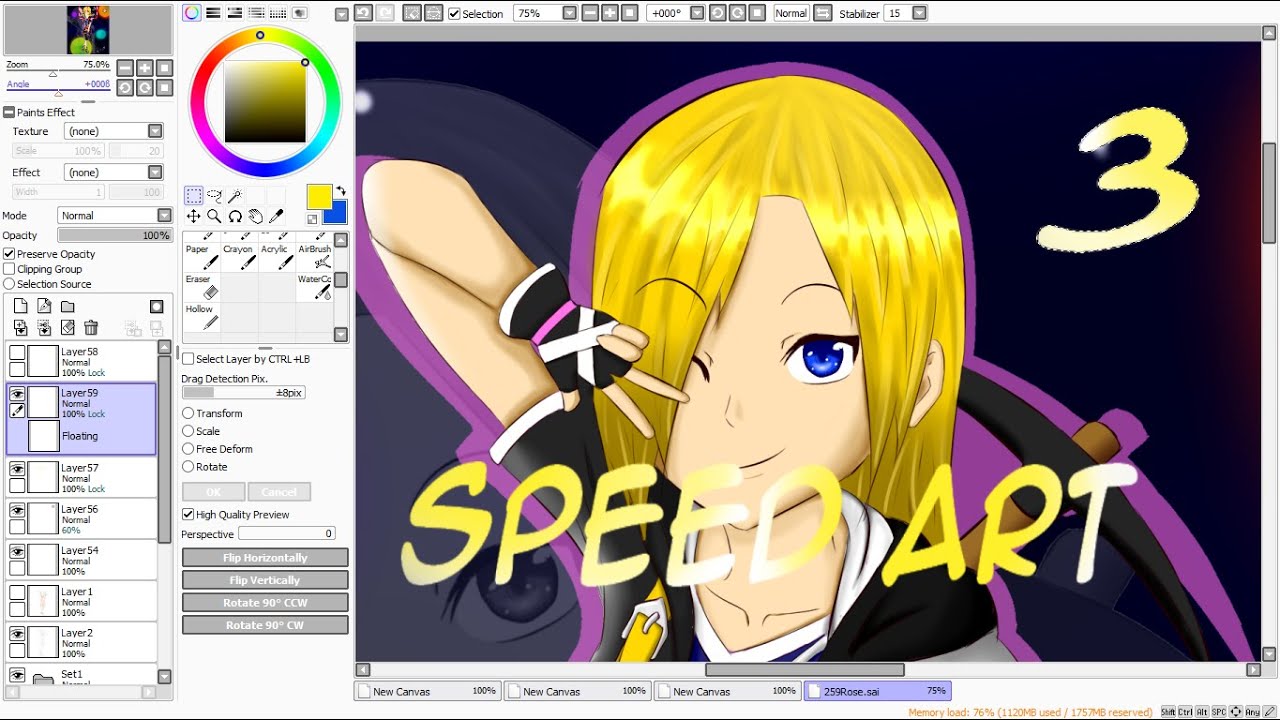Select the rotate view tool
Viewport: 1280px width, 720px height.
click(x=235, y=216)
